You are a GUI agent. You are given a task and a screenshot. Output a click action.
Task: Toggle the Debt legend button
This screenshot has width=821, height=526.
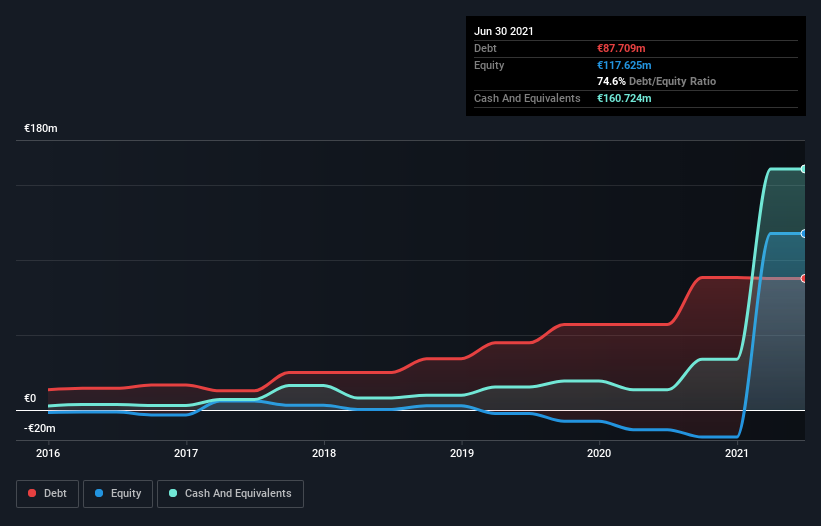coord(48,494)
